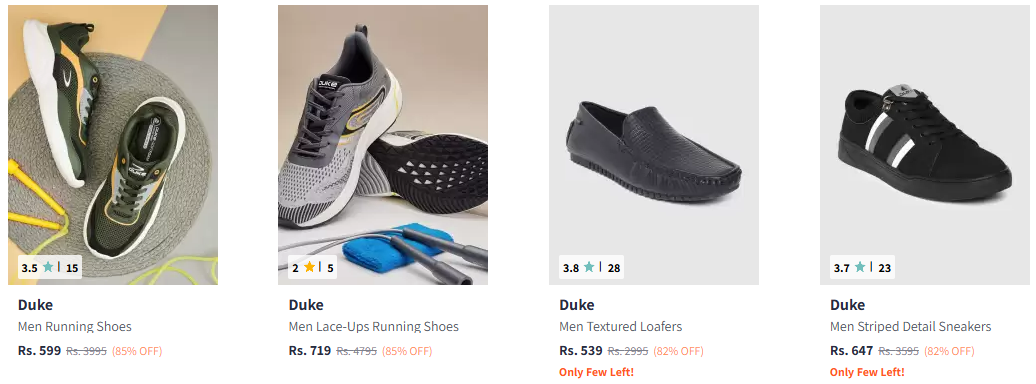Open the black Textured Loafers image

[654, 145]
